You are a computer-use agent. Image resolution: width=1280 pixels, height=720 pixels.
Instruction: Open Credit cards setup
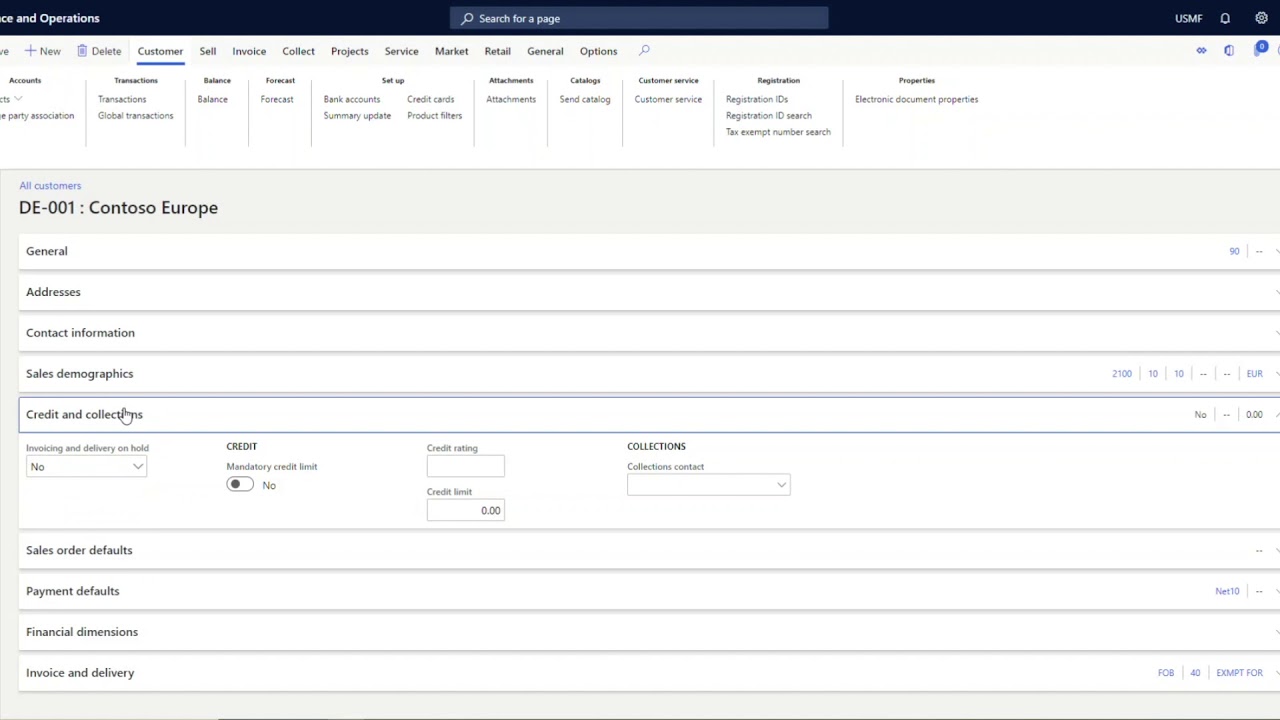click(x=430, y=99)
